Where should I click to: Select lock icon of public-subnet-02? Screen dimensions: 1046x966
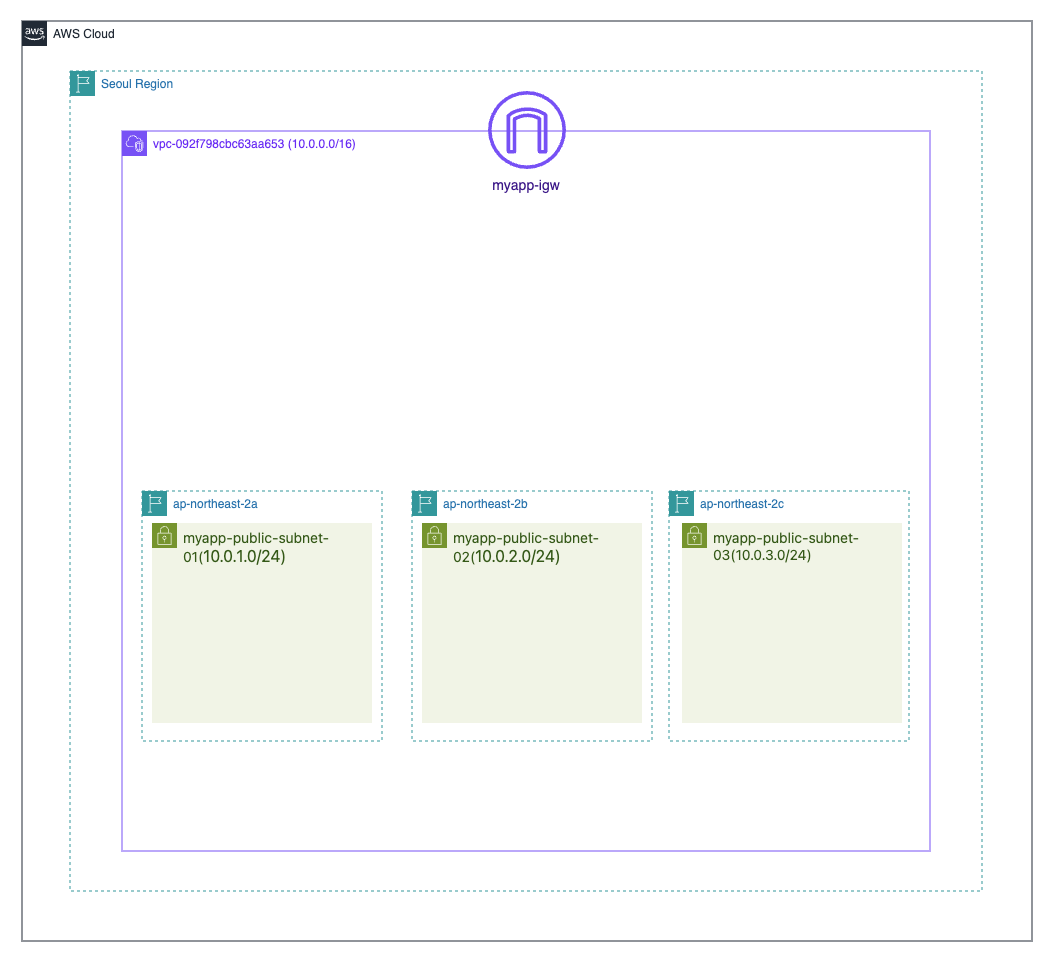434,536
